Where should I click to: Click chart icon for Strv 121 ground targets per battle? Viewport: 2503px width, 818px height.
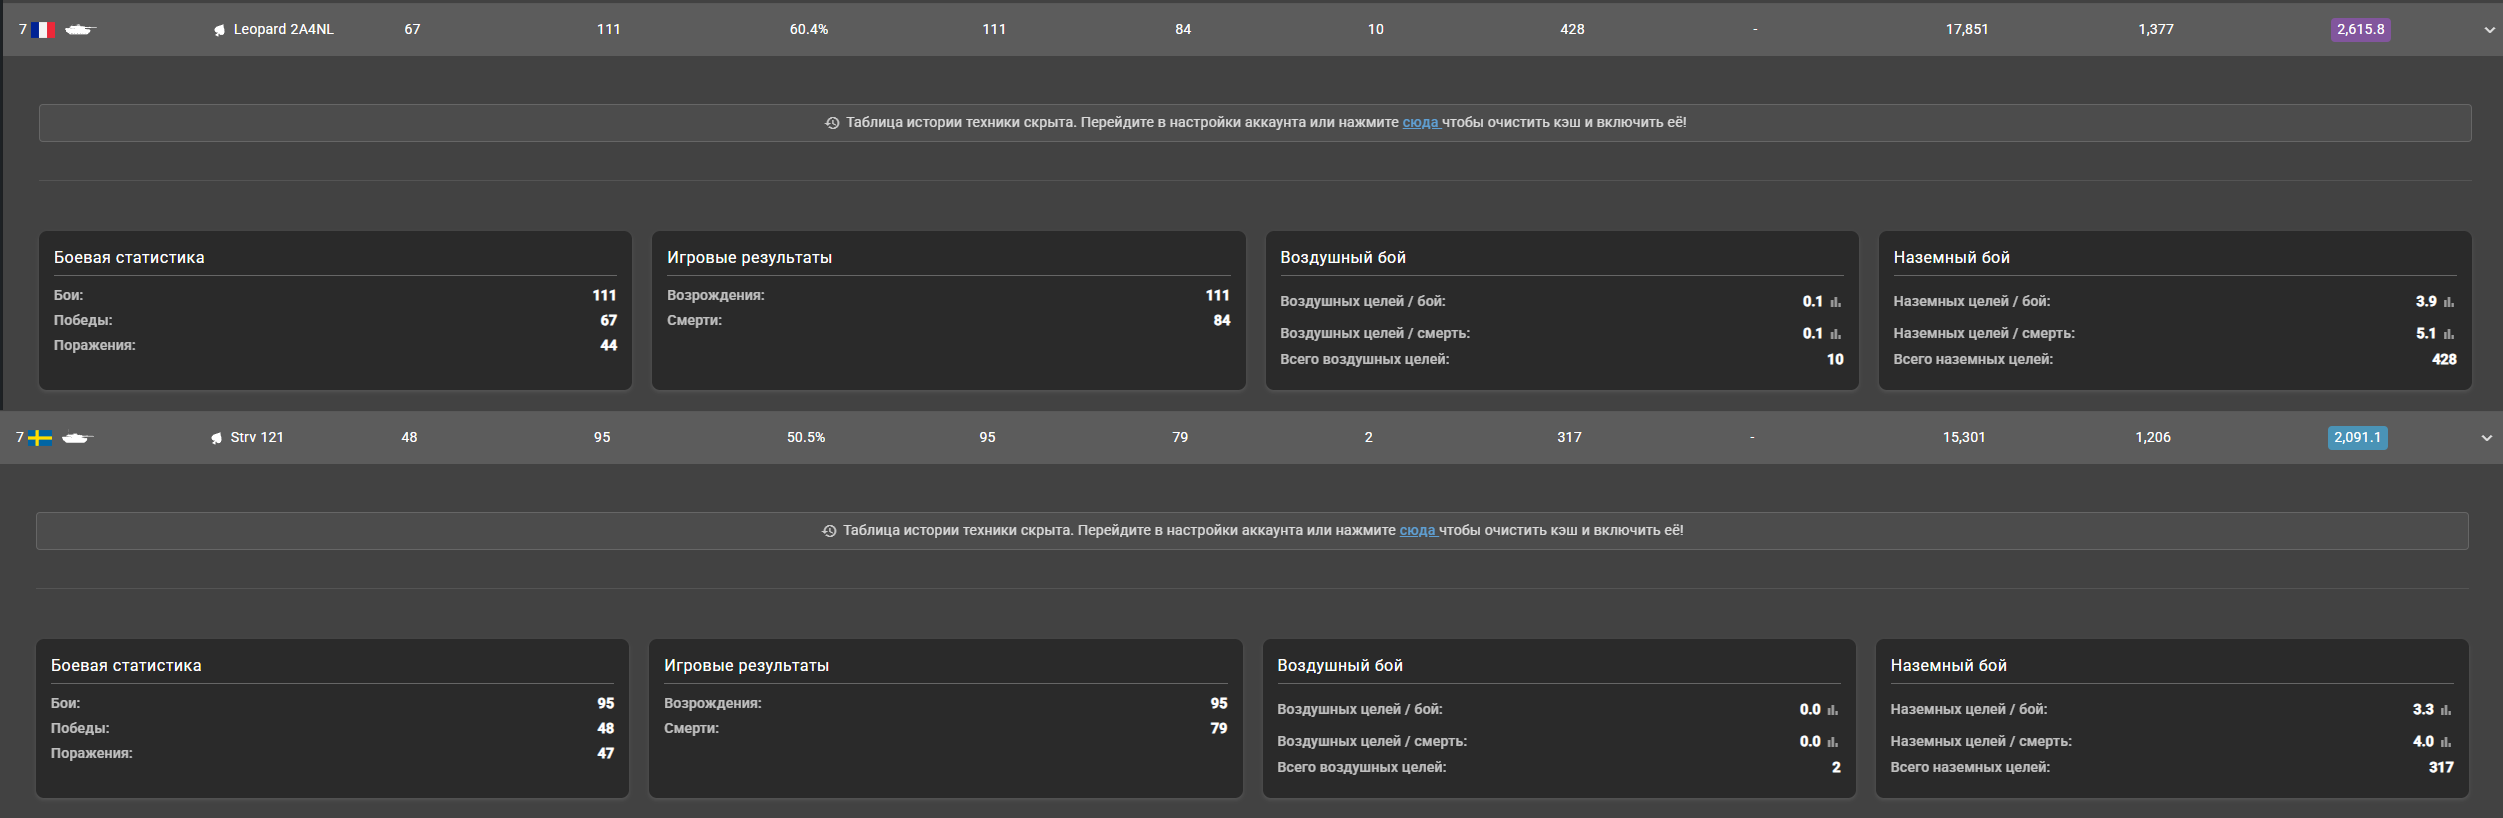2446,710
